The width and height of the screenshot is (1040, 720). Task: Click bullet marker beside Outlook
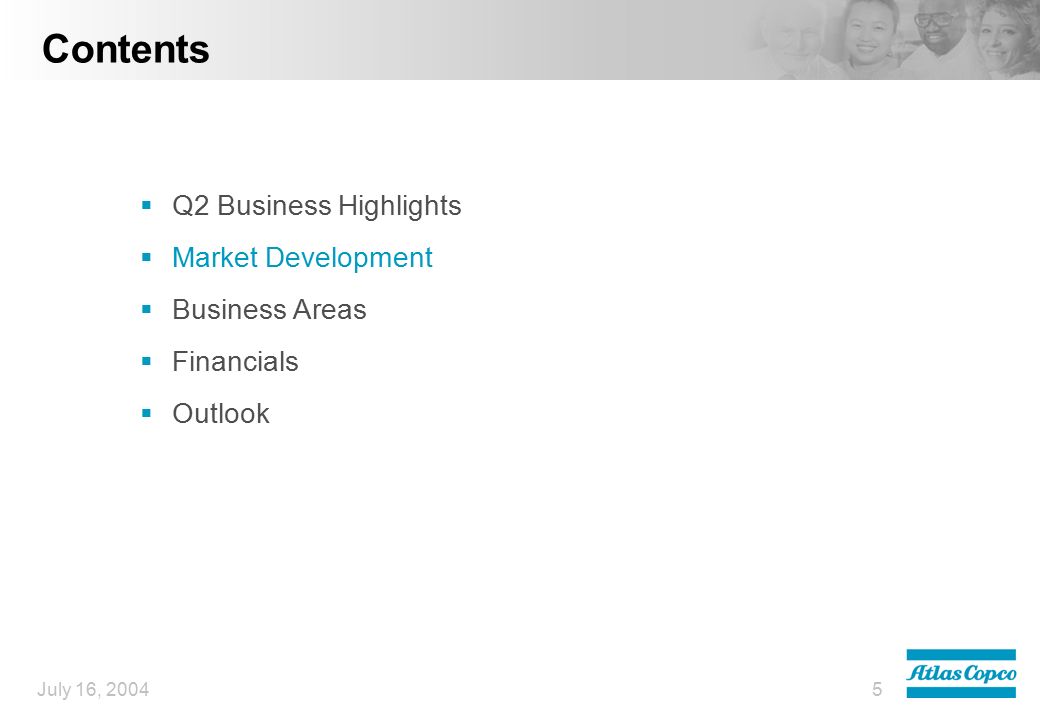click(x=147, y=413)
